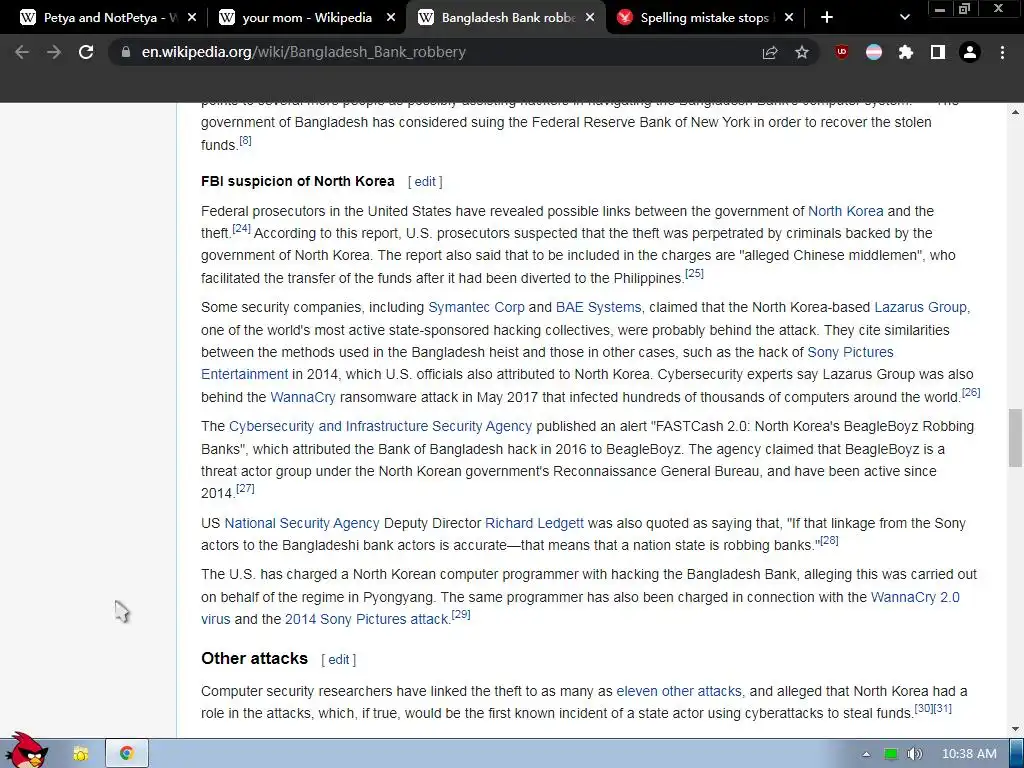
Task: Click the striped flag extension icon
Action: pyautogui.click(x=874, y=52)
